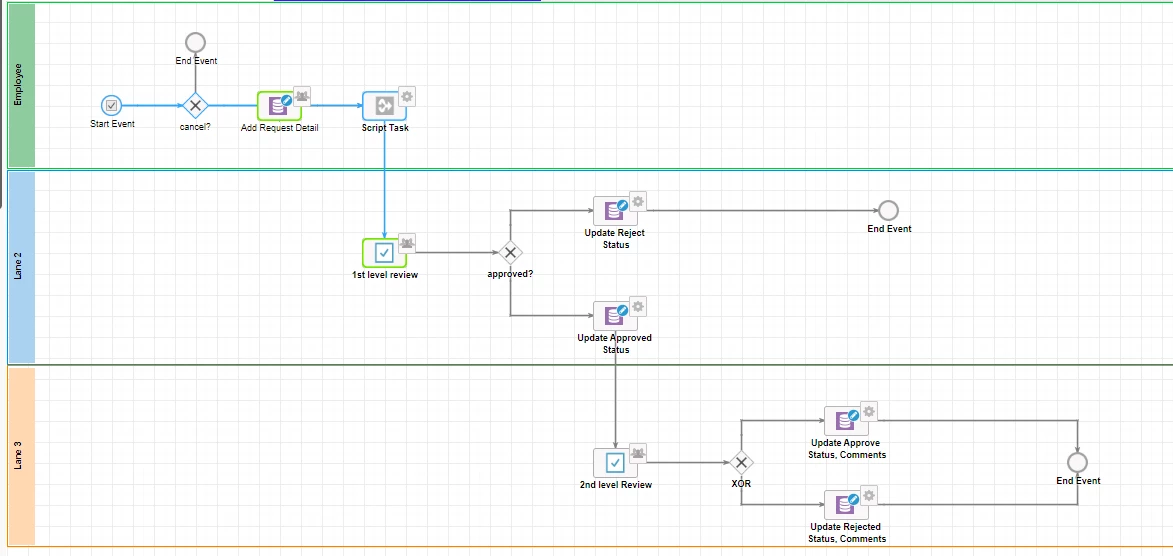Select the End Event in Lane 2
This screenshot has height=556, width=1173.
888,210
